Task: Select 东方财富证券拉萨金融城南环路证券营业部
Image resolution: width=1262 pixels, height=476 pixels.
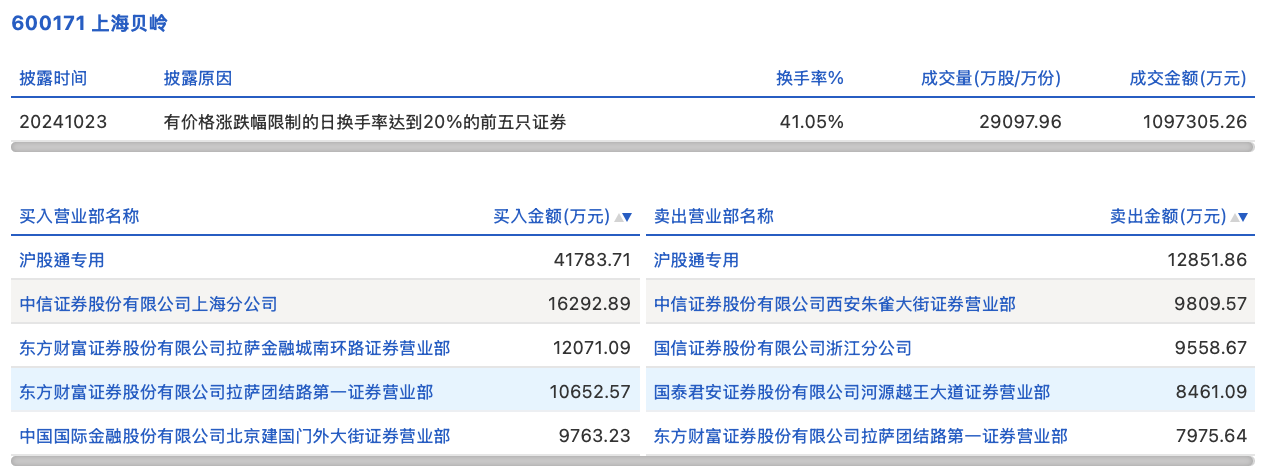Action: [x=234, y=348]
